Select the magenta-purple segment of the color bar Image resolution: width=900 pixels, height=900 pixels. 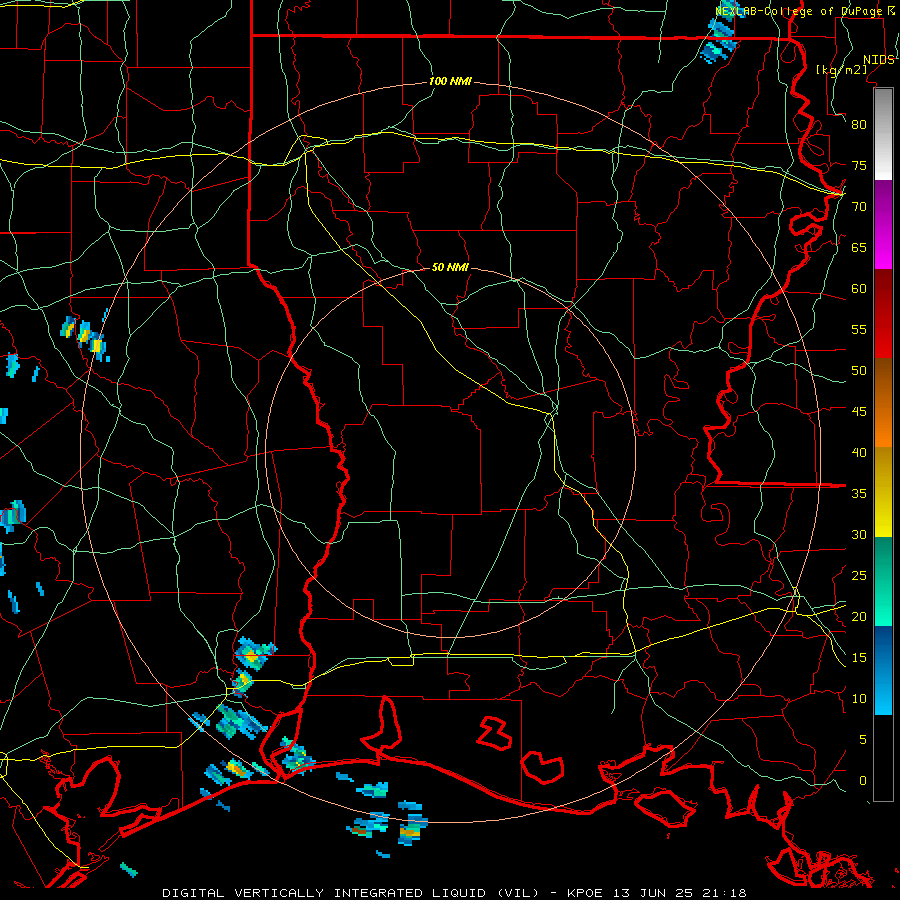point(883,225)
